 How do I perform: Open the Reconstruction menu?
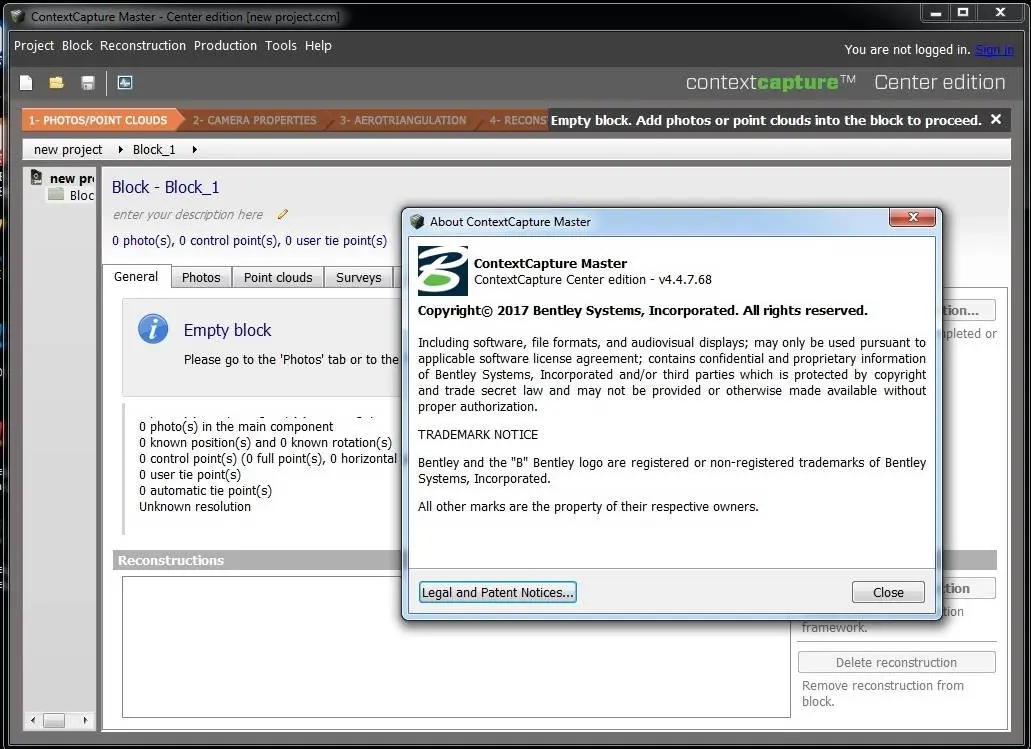[143, 45]
